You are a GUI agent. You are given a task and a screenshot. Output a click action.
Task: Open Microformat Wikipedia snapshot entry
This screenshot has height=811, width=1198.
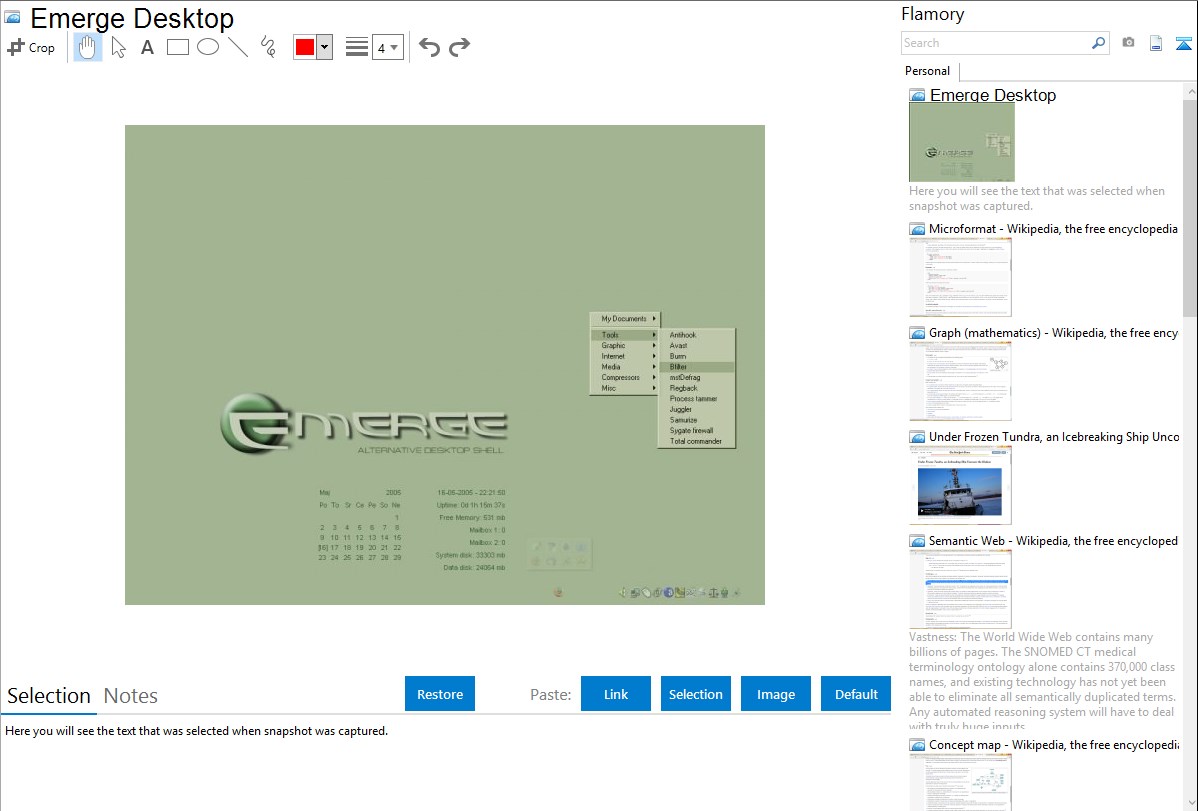[x=1053, y=229]
